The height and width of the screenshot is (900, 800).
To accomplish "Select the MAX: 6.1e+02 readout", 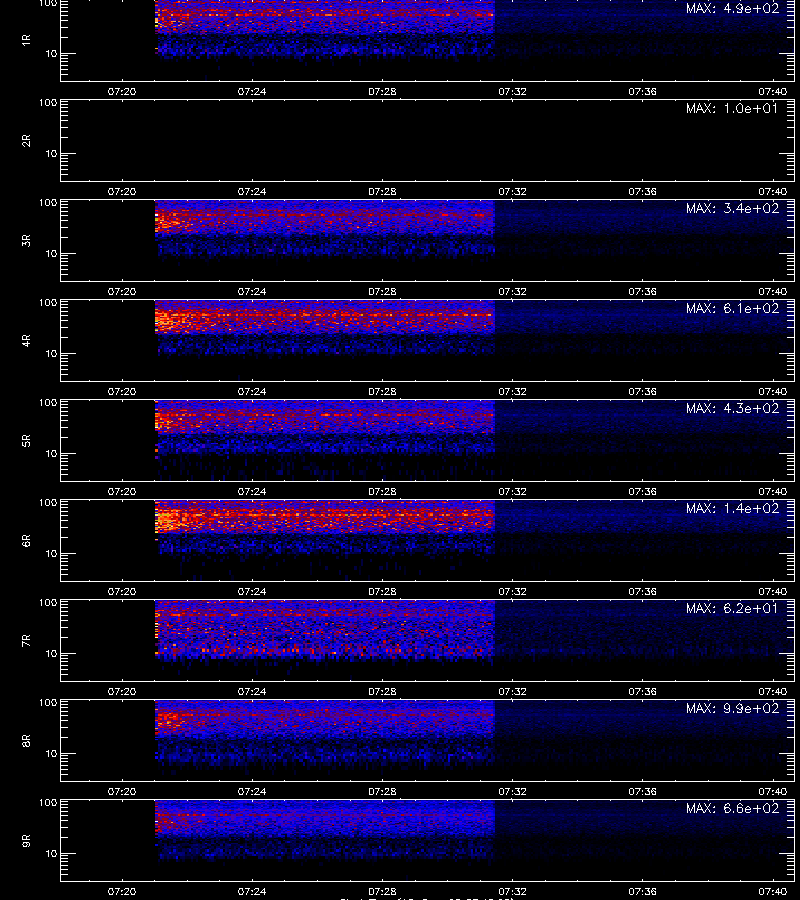I will [x=732, y=308].
